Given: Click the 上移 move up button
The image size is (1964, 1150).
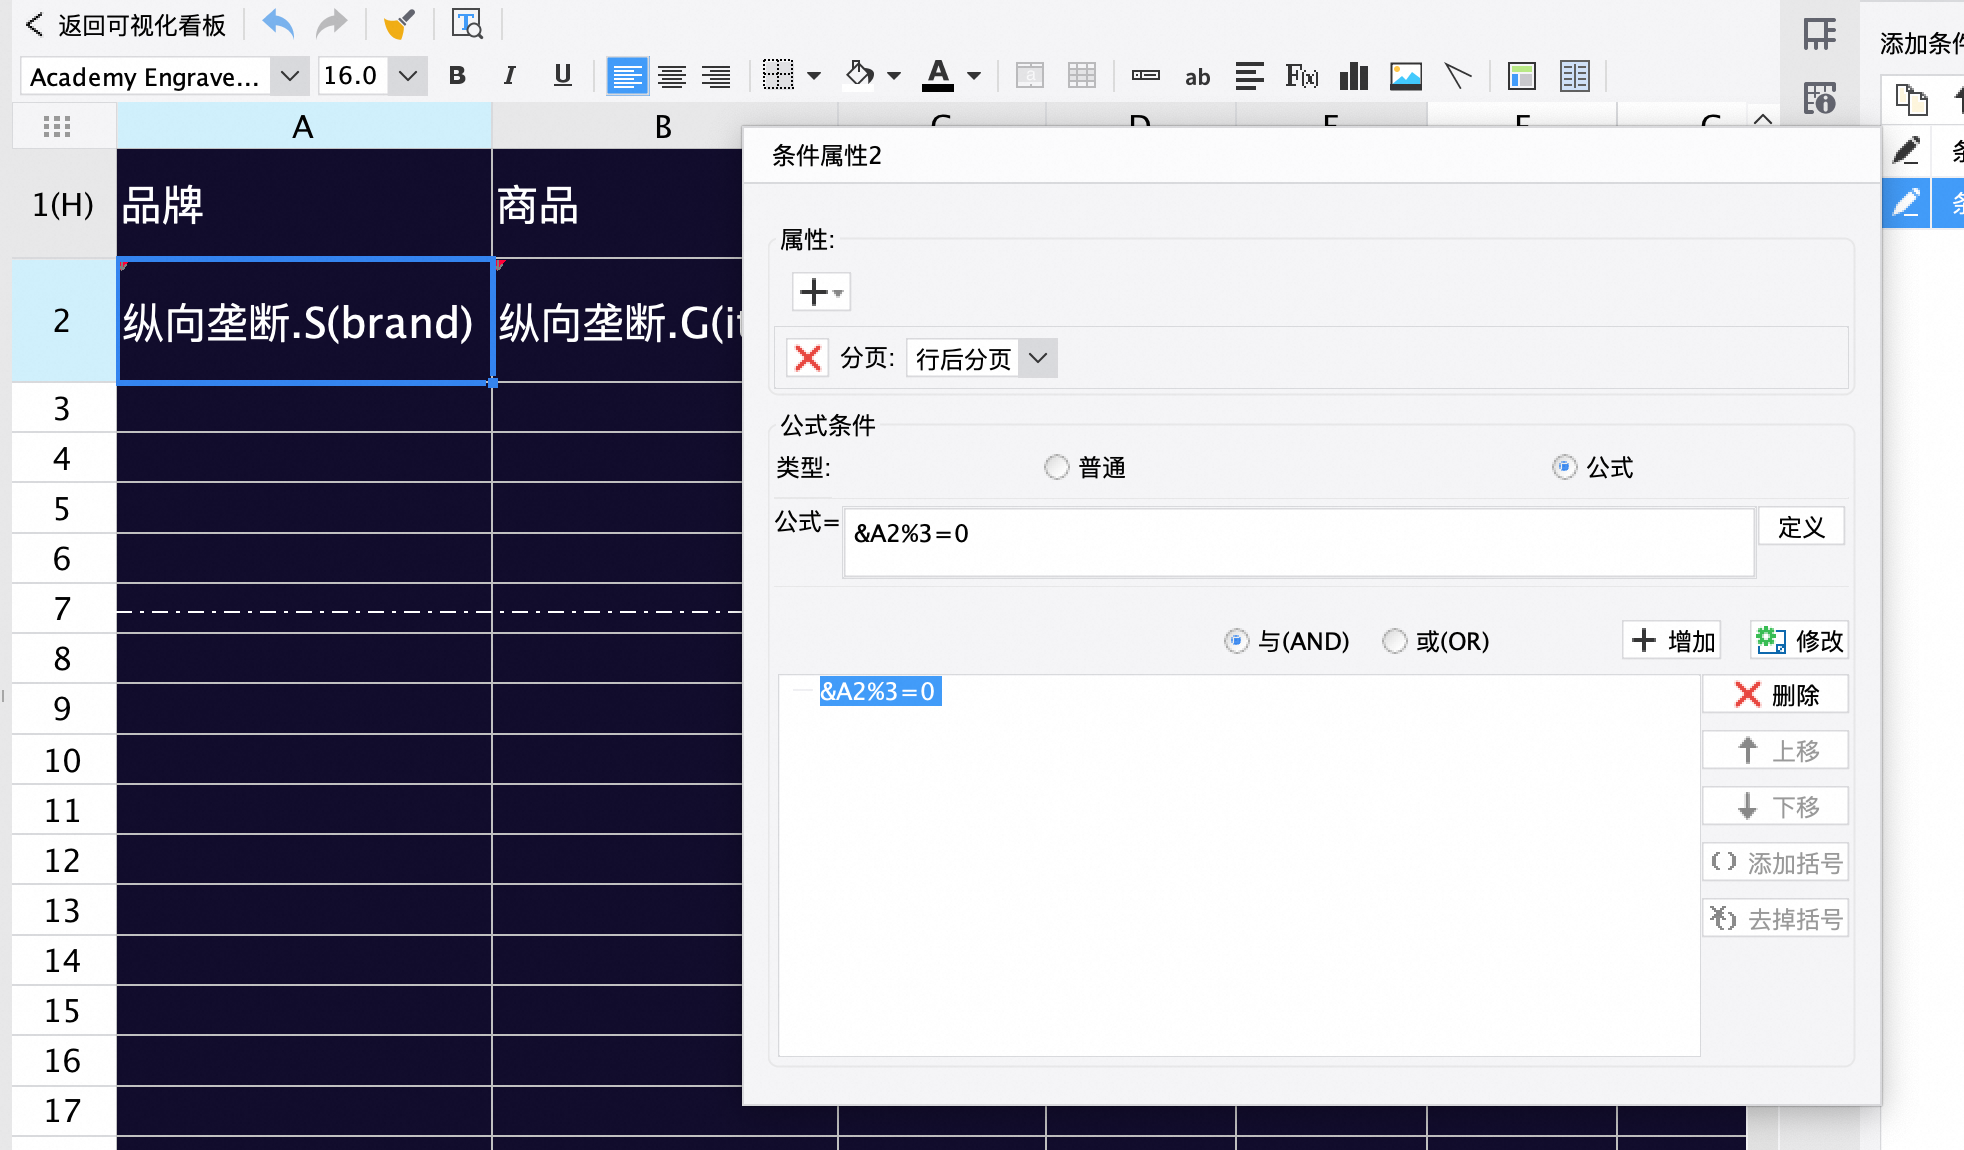Looking at the screenshot, I should pos(1775,750).
